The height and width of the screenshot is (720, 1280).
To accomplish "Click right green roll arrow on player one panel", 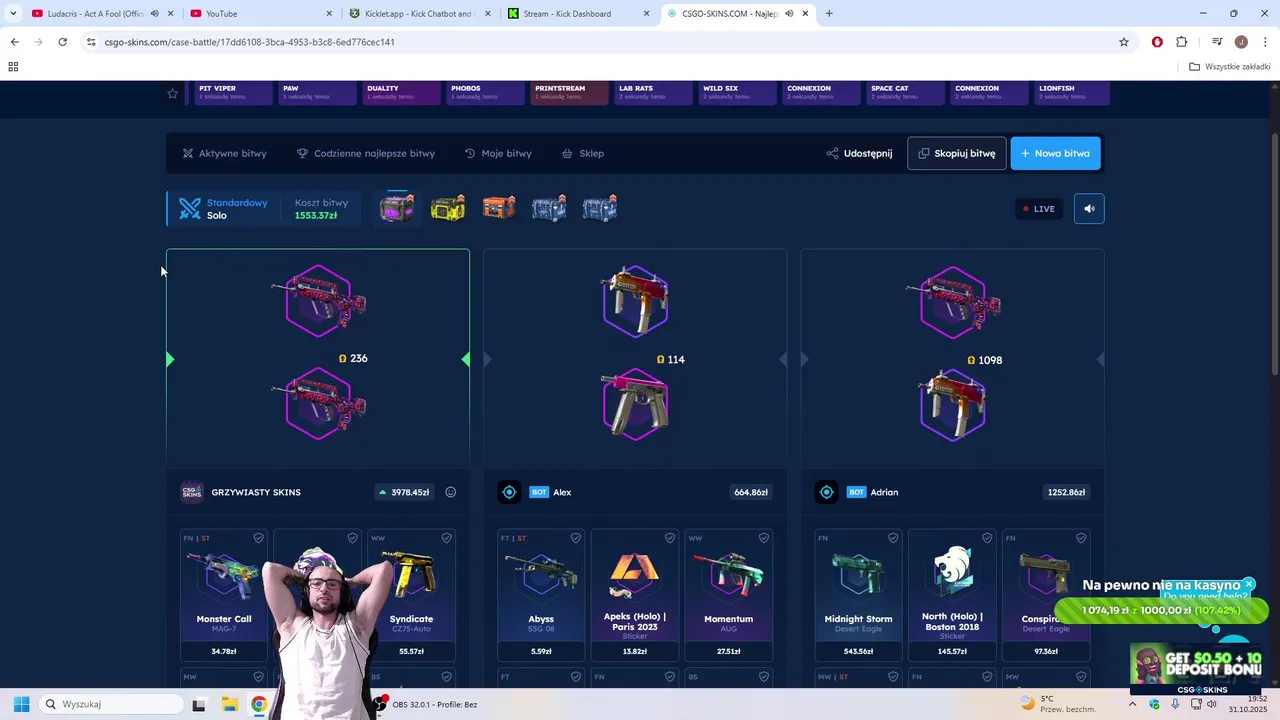I will point(465,359).
